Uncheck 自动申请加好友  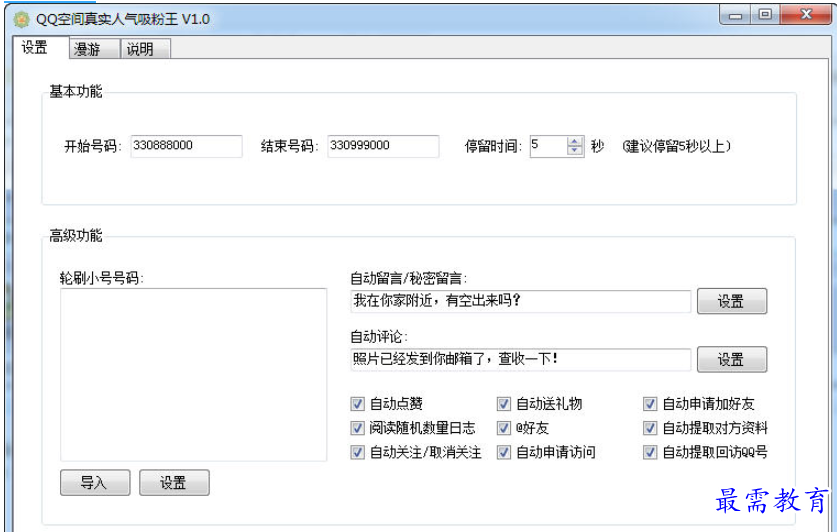point(650,404)
